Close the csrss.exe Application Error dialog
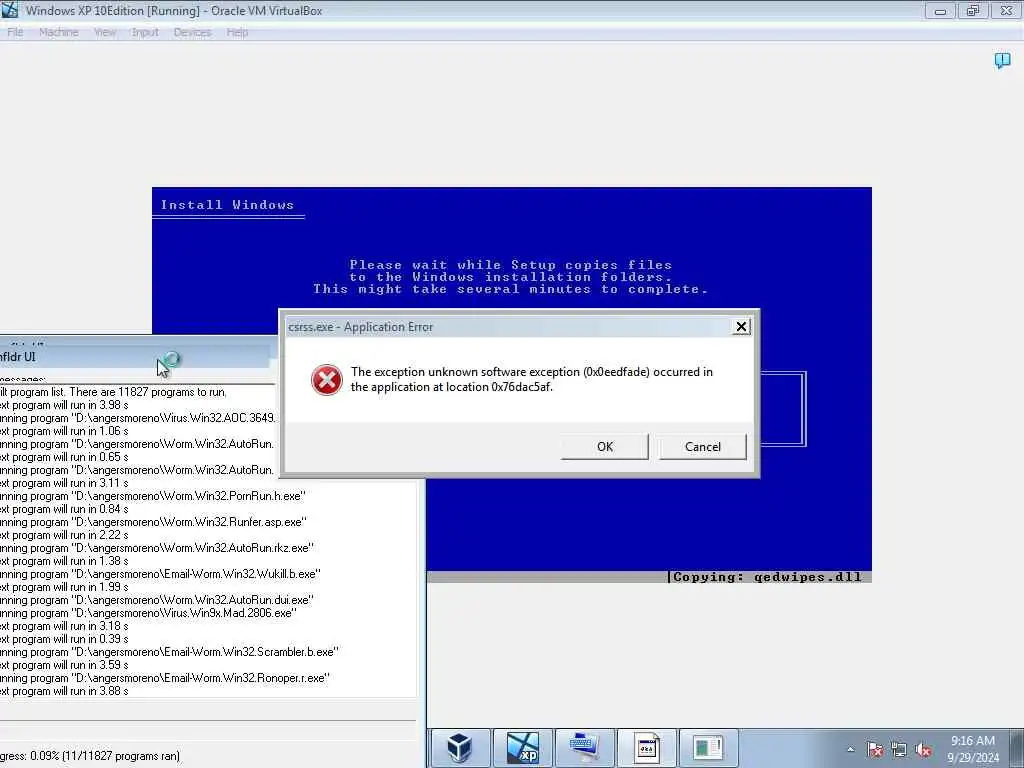This screenshot has height=768, width=1024. pyautogui.click(x=741, y=327)
